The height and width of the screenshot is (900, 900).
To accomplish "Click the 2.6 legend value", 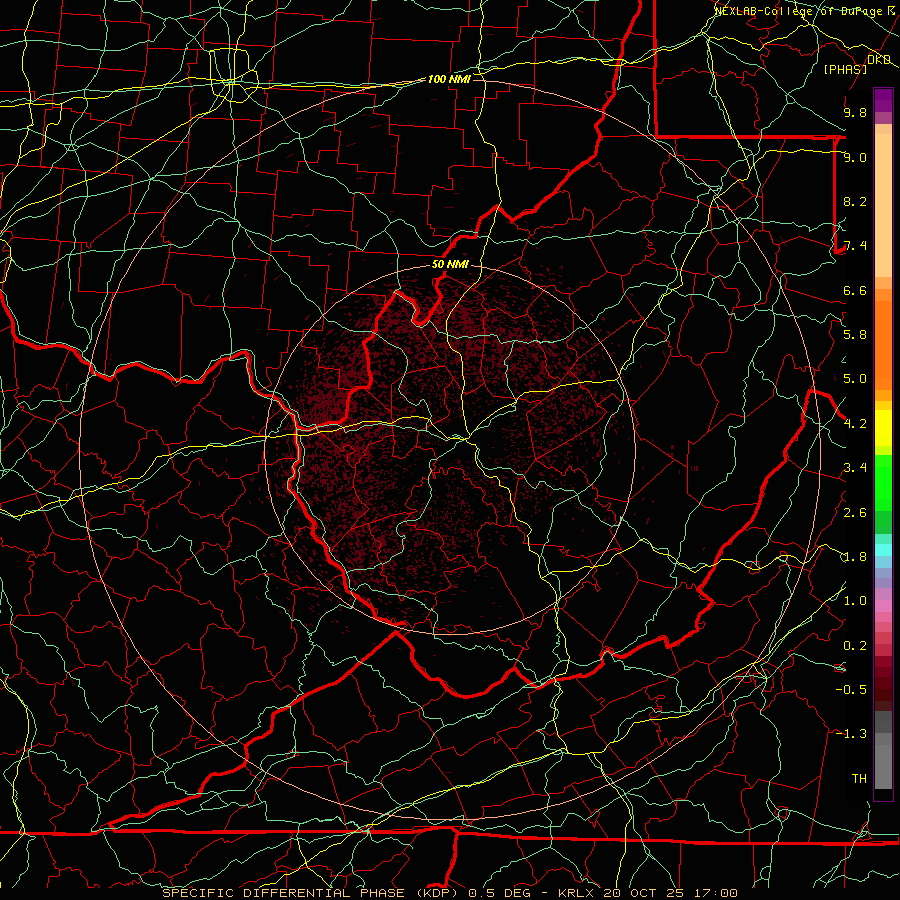I will pyautogui.click(x=855, y=513).
